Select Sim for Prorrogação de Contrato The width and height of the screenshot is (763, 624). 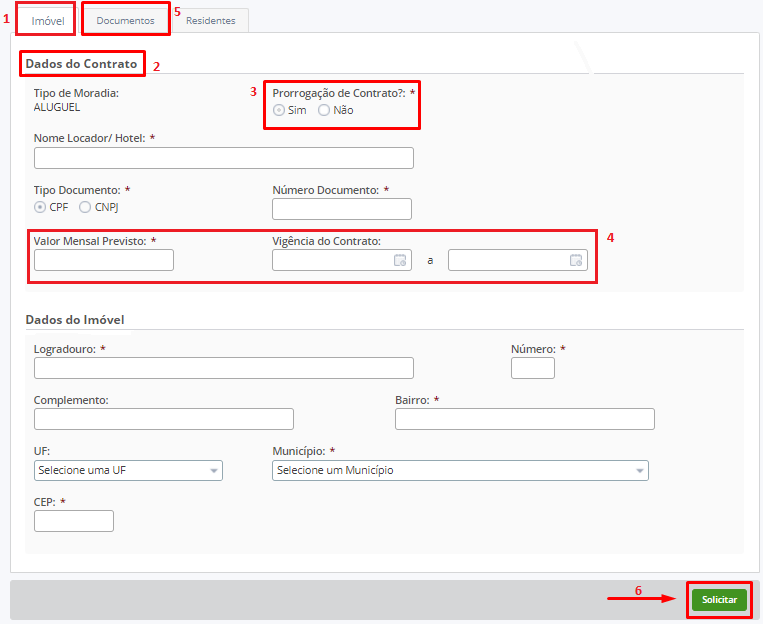pyautogui.click(x=279, y=110)
